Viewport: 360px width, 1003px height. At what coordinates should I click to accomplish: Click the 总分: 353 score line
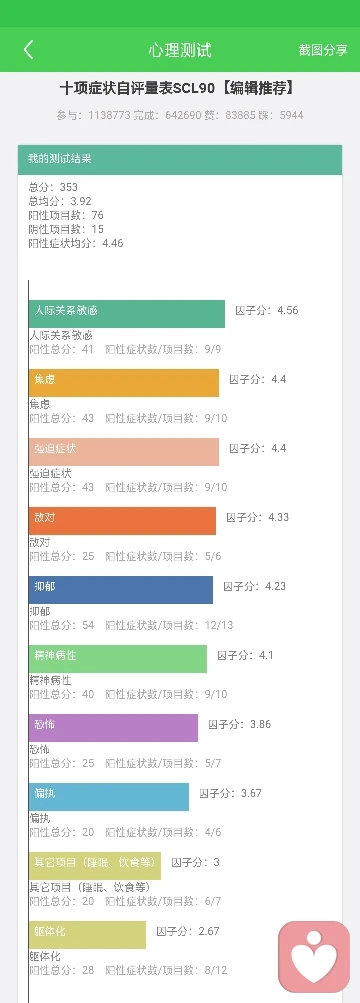53,187
